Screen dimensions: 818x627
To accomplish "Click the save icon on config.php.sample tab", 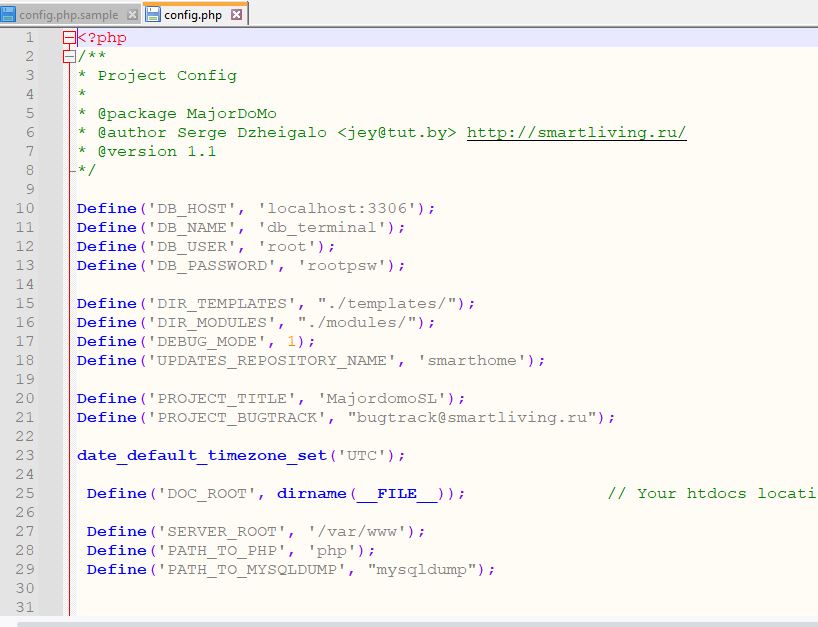I will [9, 15].
